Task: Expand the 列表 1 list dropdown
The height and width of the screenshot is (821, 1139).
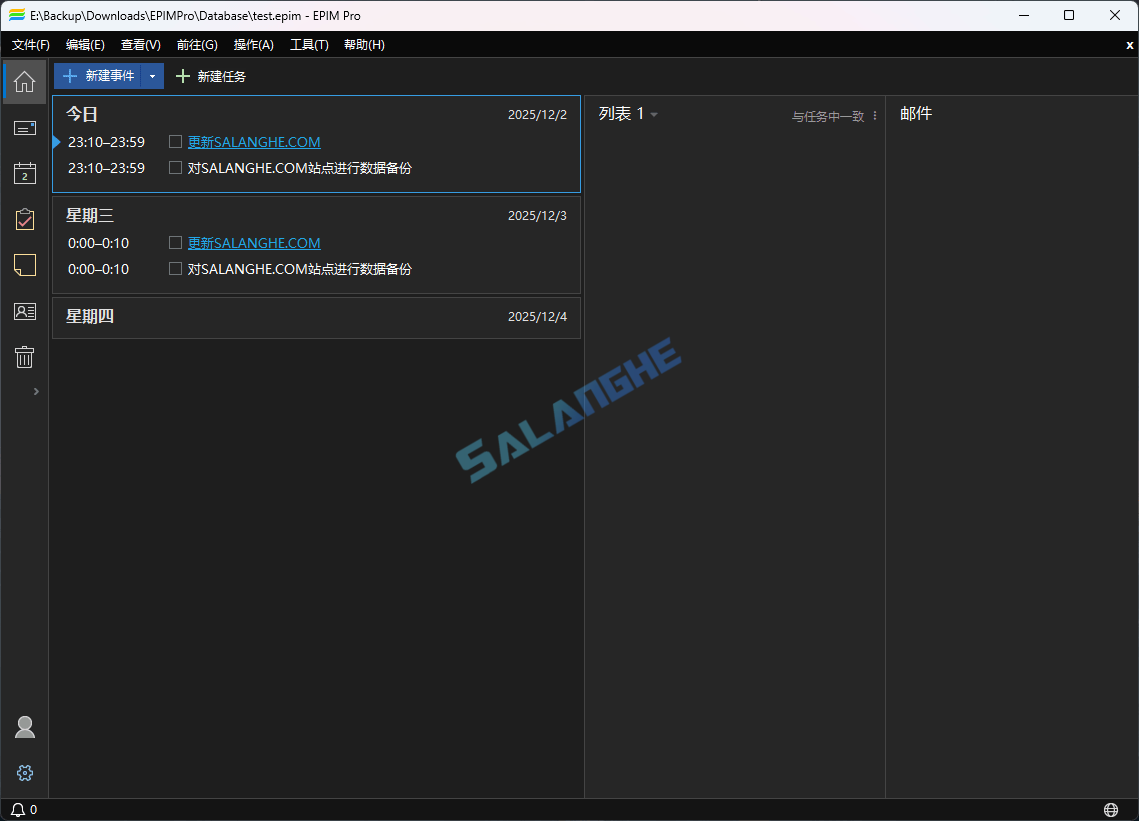Action: (654, 115)
